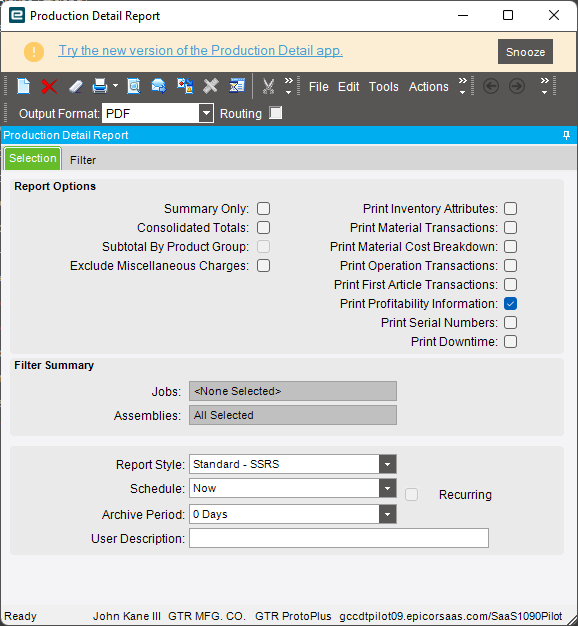Enable the Summary Only checkbox
Image resolution: width=578 pixels, height=626 pixels.
263,209
